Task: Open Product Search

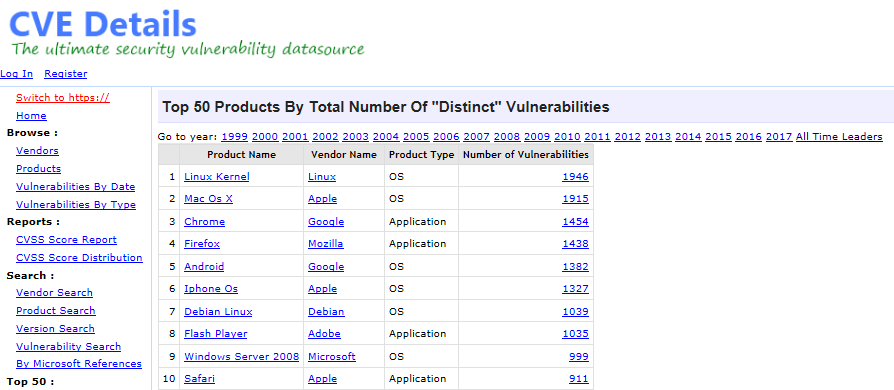Action: pos(56,311)
